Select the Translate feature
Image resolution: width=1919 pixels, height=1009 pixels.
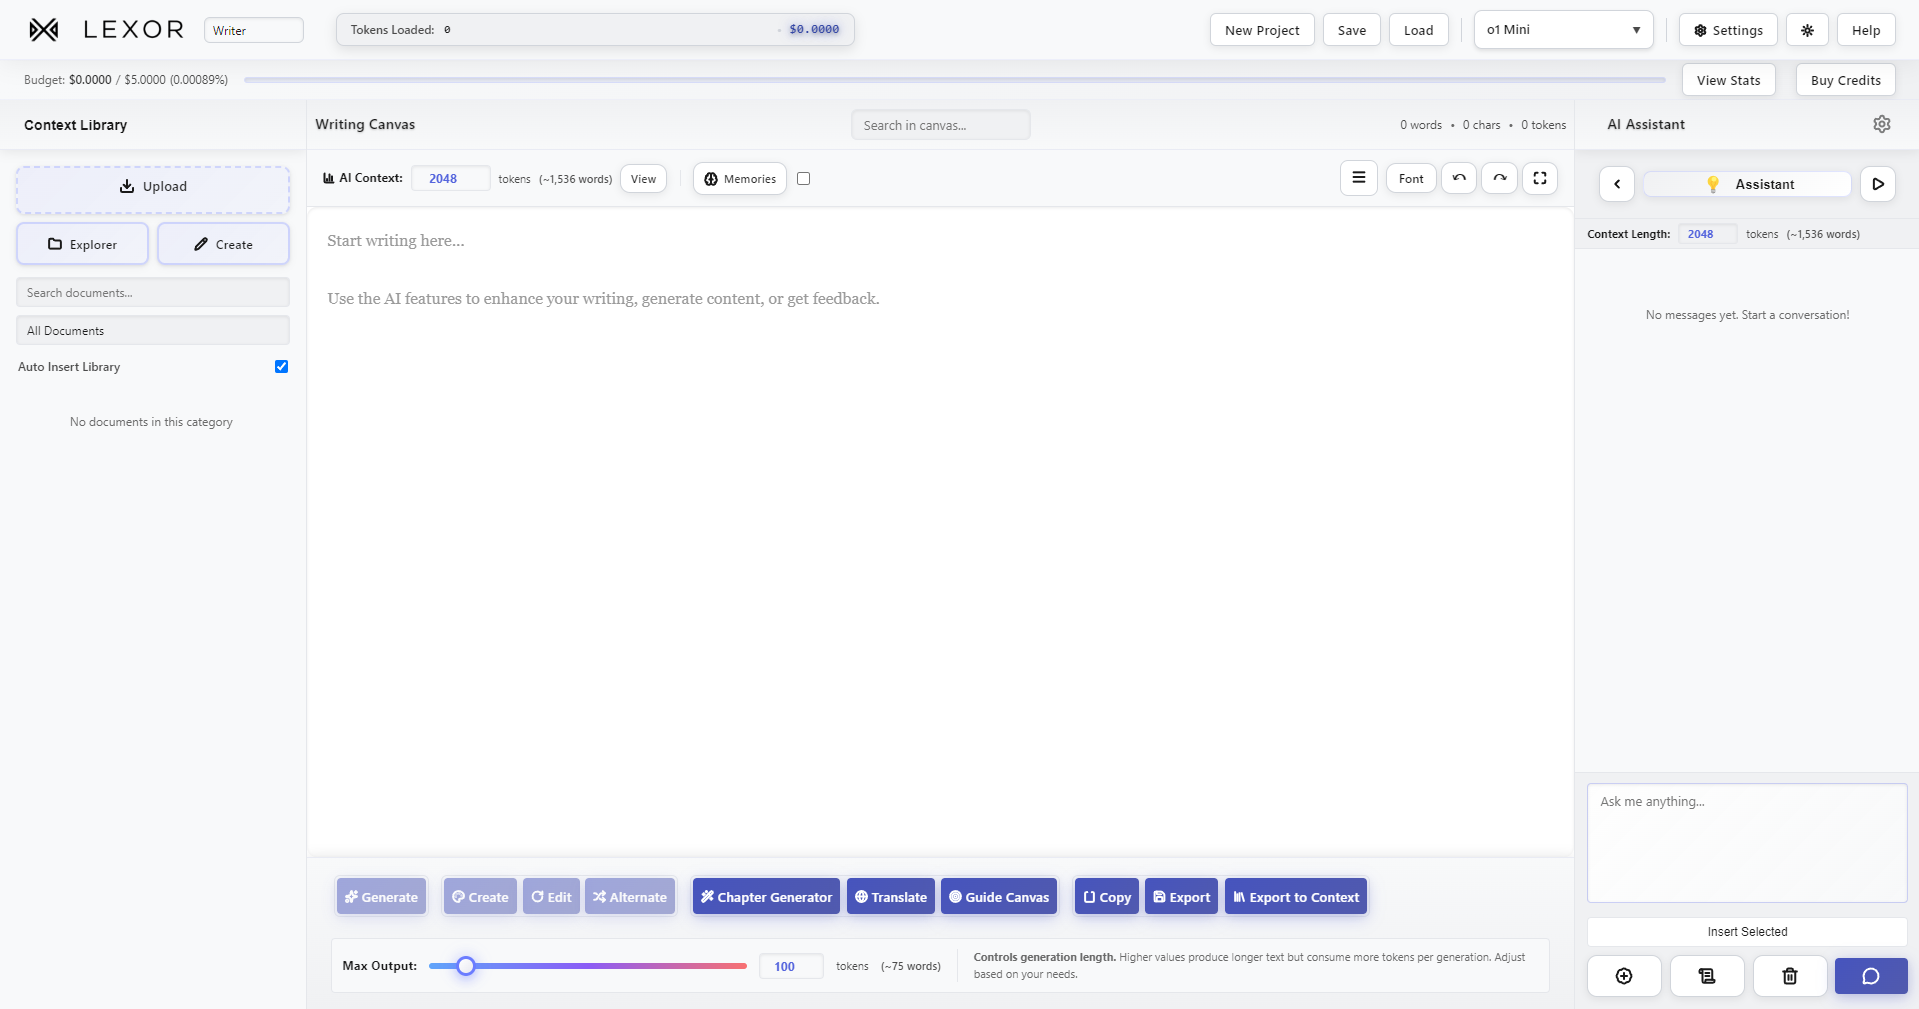click(889, 896)
